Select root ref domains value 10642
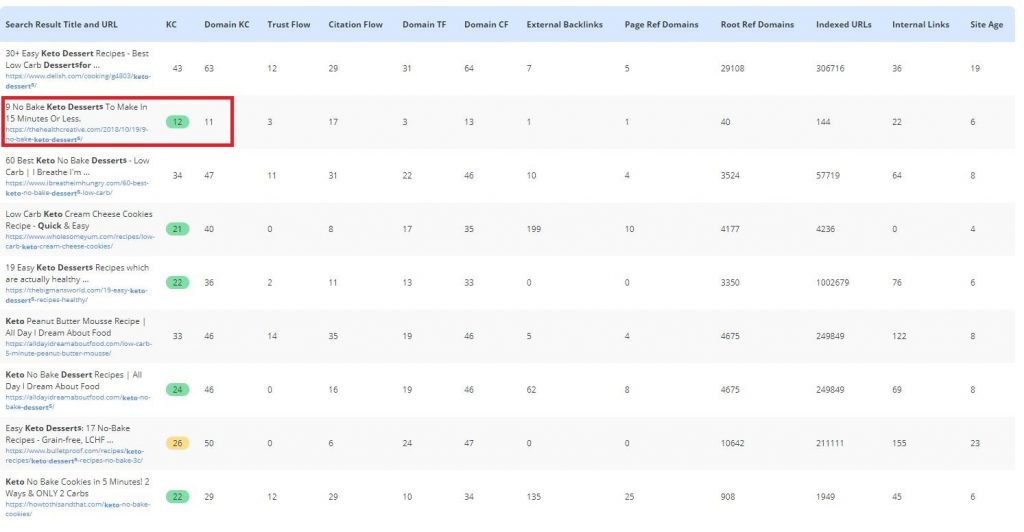Screen dimensions: 1024x532 [732, 443]
